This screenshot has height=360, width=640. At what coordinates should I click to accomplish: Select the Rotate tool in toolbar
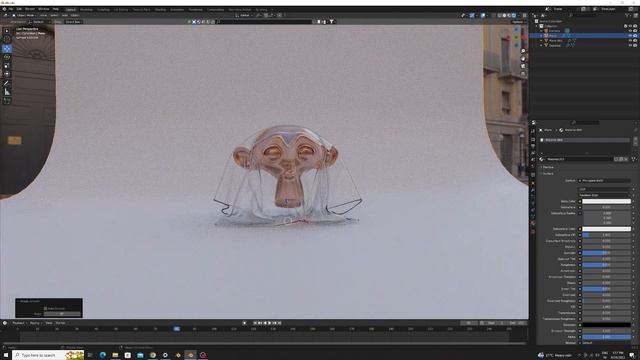[7, 57]
